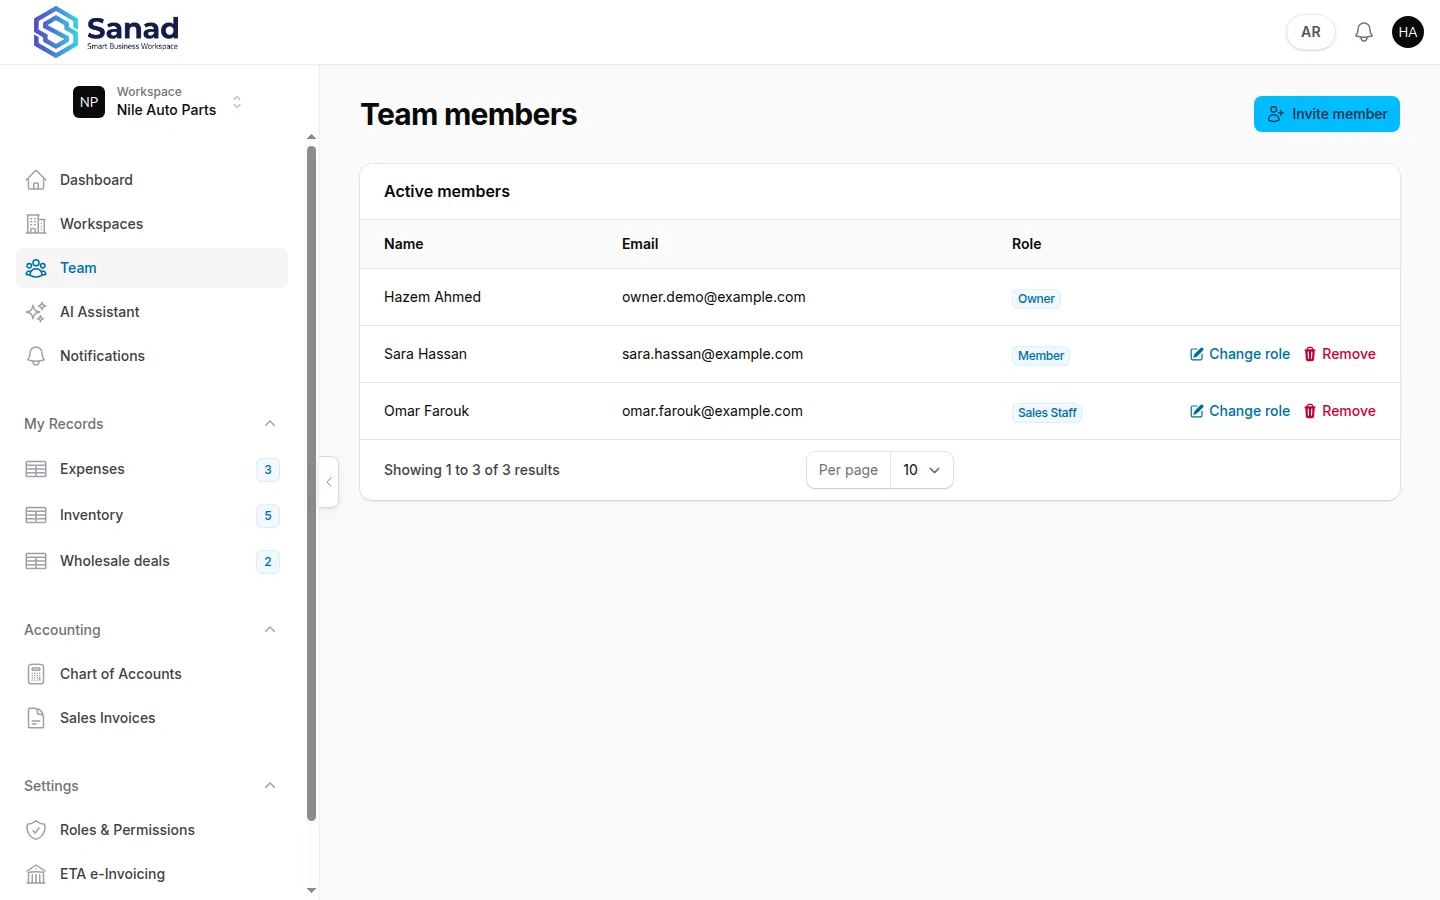Change role for Omar Farouk

pyautogui.click(x=1240, y=411)
